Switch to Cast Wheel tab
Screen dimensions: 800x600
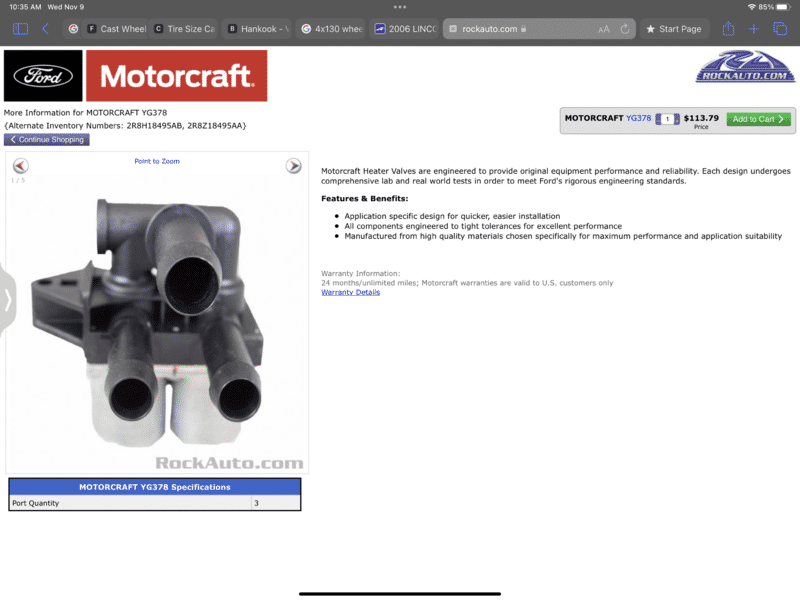click(116, 29)
